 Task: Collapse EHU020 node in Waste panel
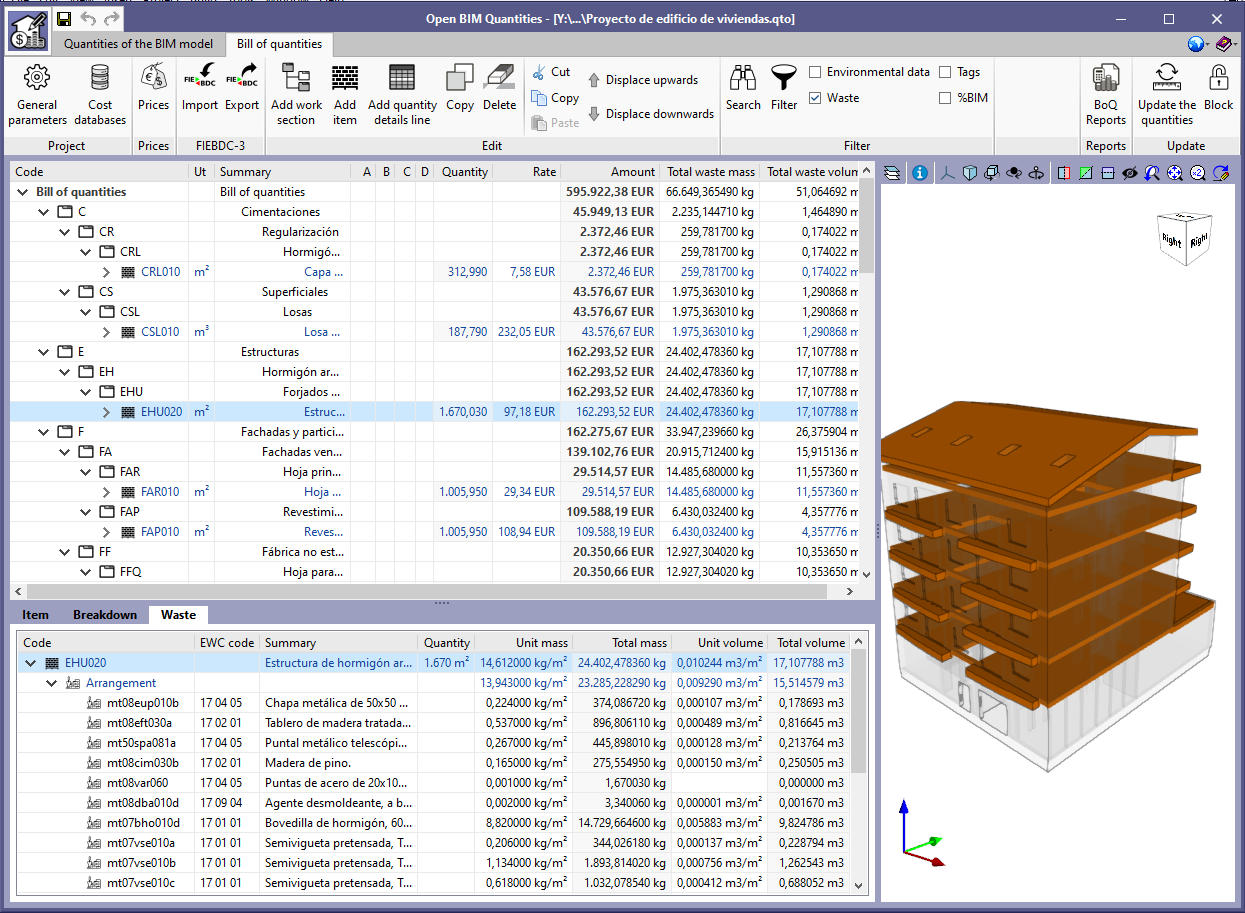[30, 663]
